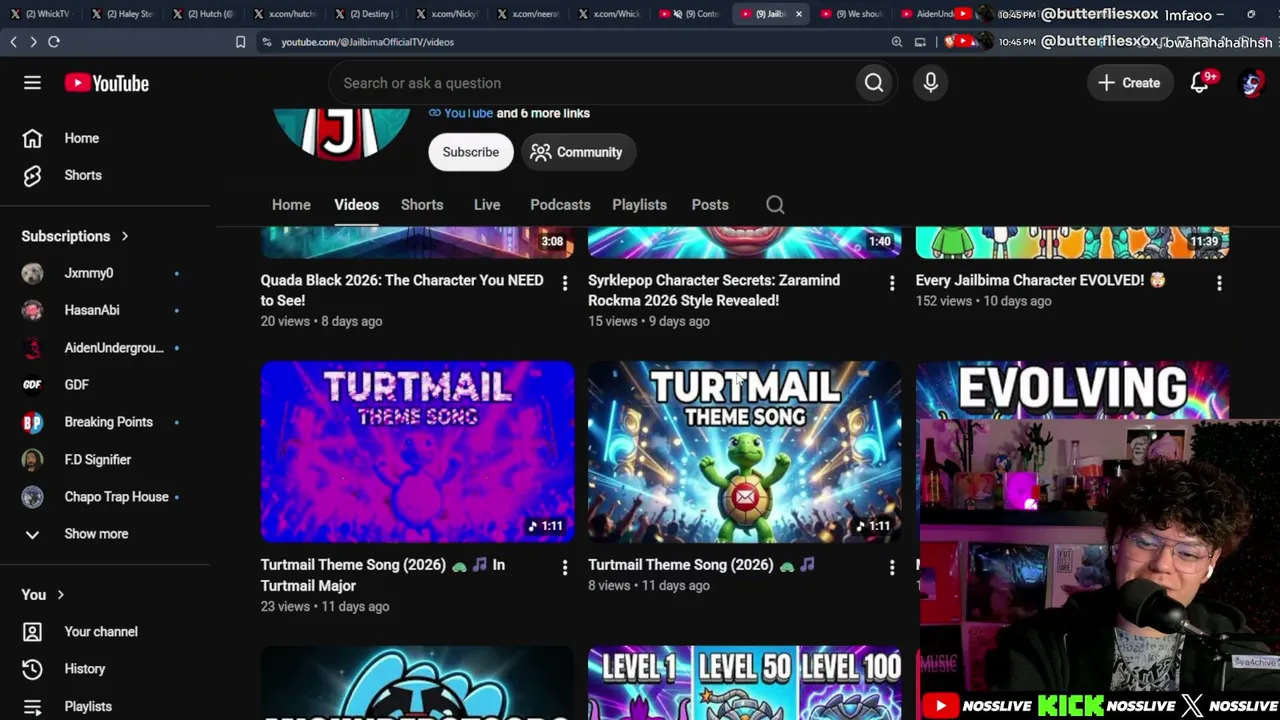Open Turtmail Theme Song In Turtmail Major title
The width and height of the screenshot is (1280, 720).
click(x=383, y=575)
